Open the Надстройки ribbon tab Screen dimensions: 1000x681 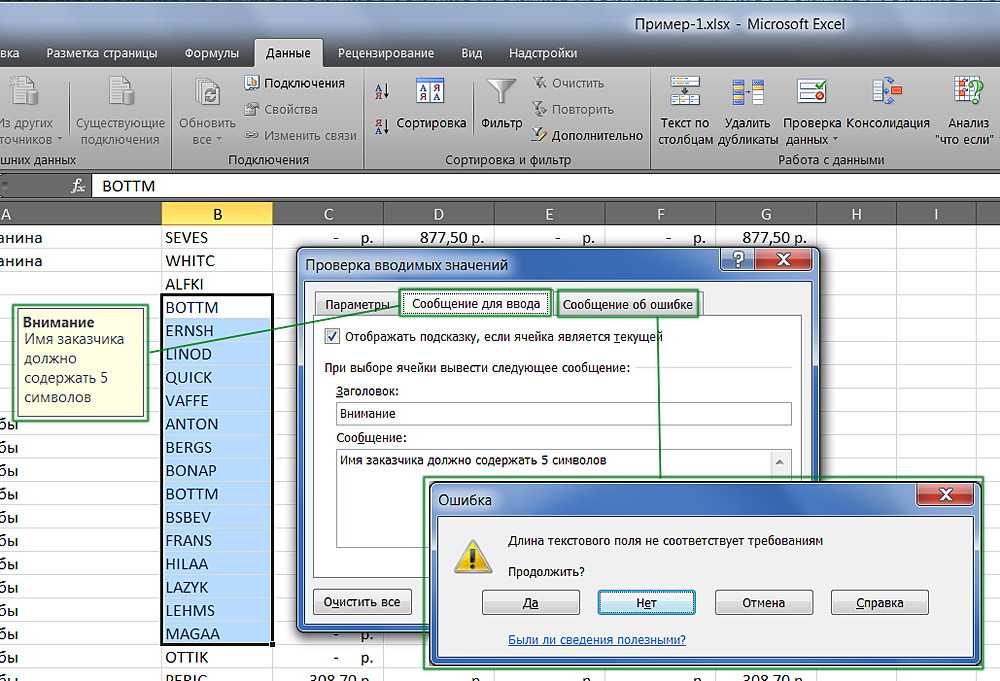[x=543, y=53]
